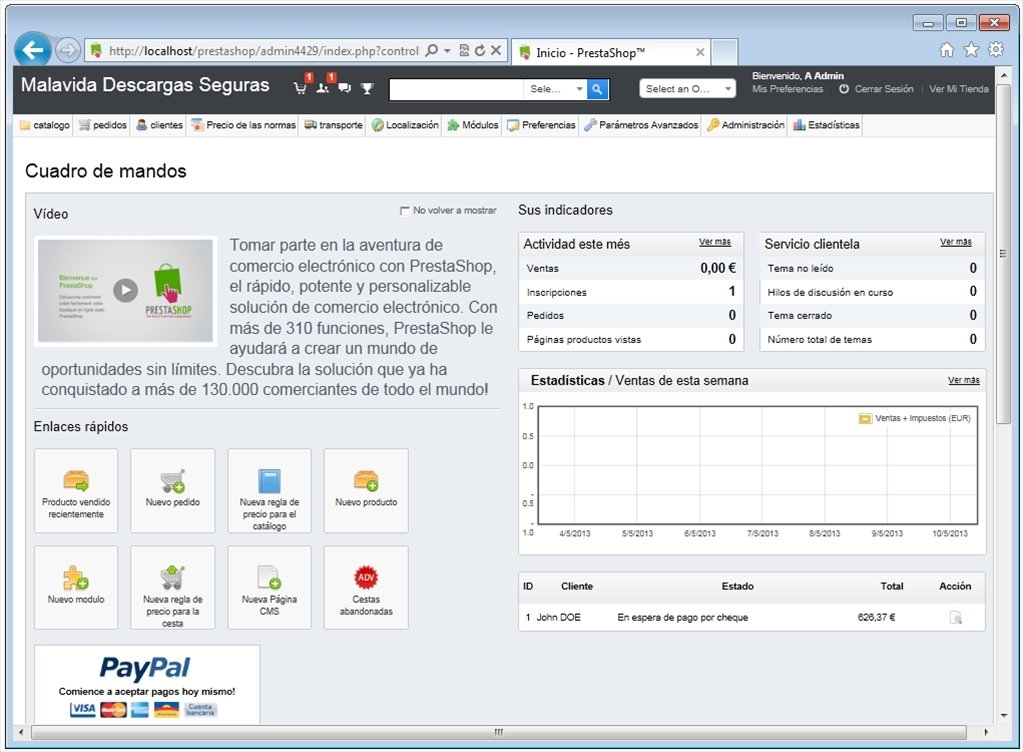Open the Preferencias menu
The height and width of the screenshot is (752, 1023).
(542, 125)
